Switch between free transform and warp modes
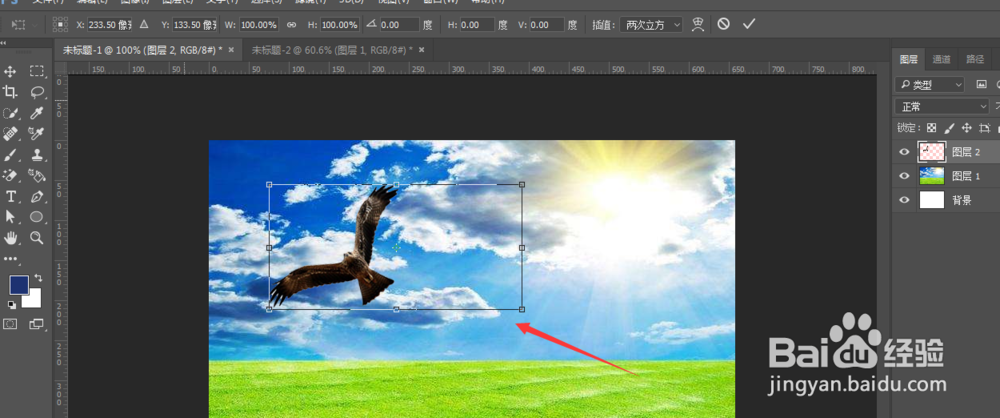This screenshot has height=418, width=1000. (698, 24)
